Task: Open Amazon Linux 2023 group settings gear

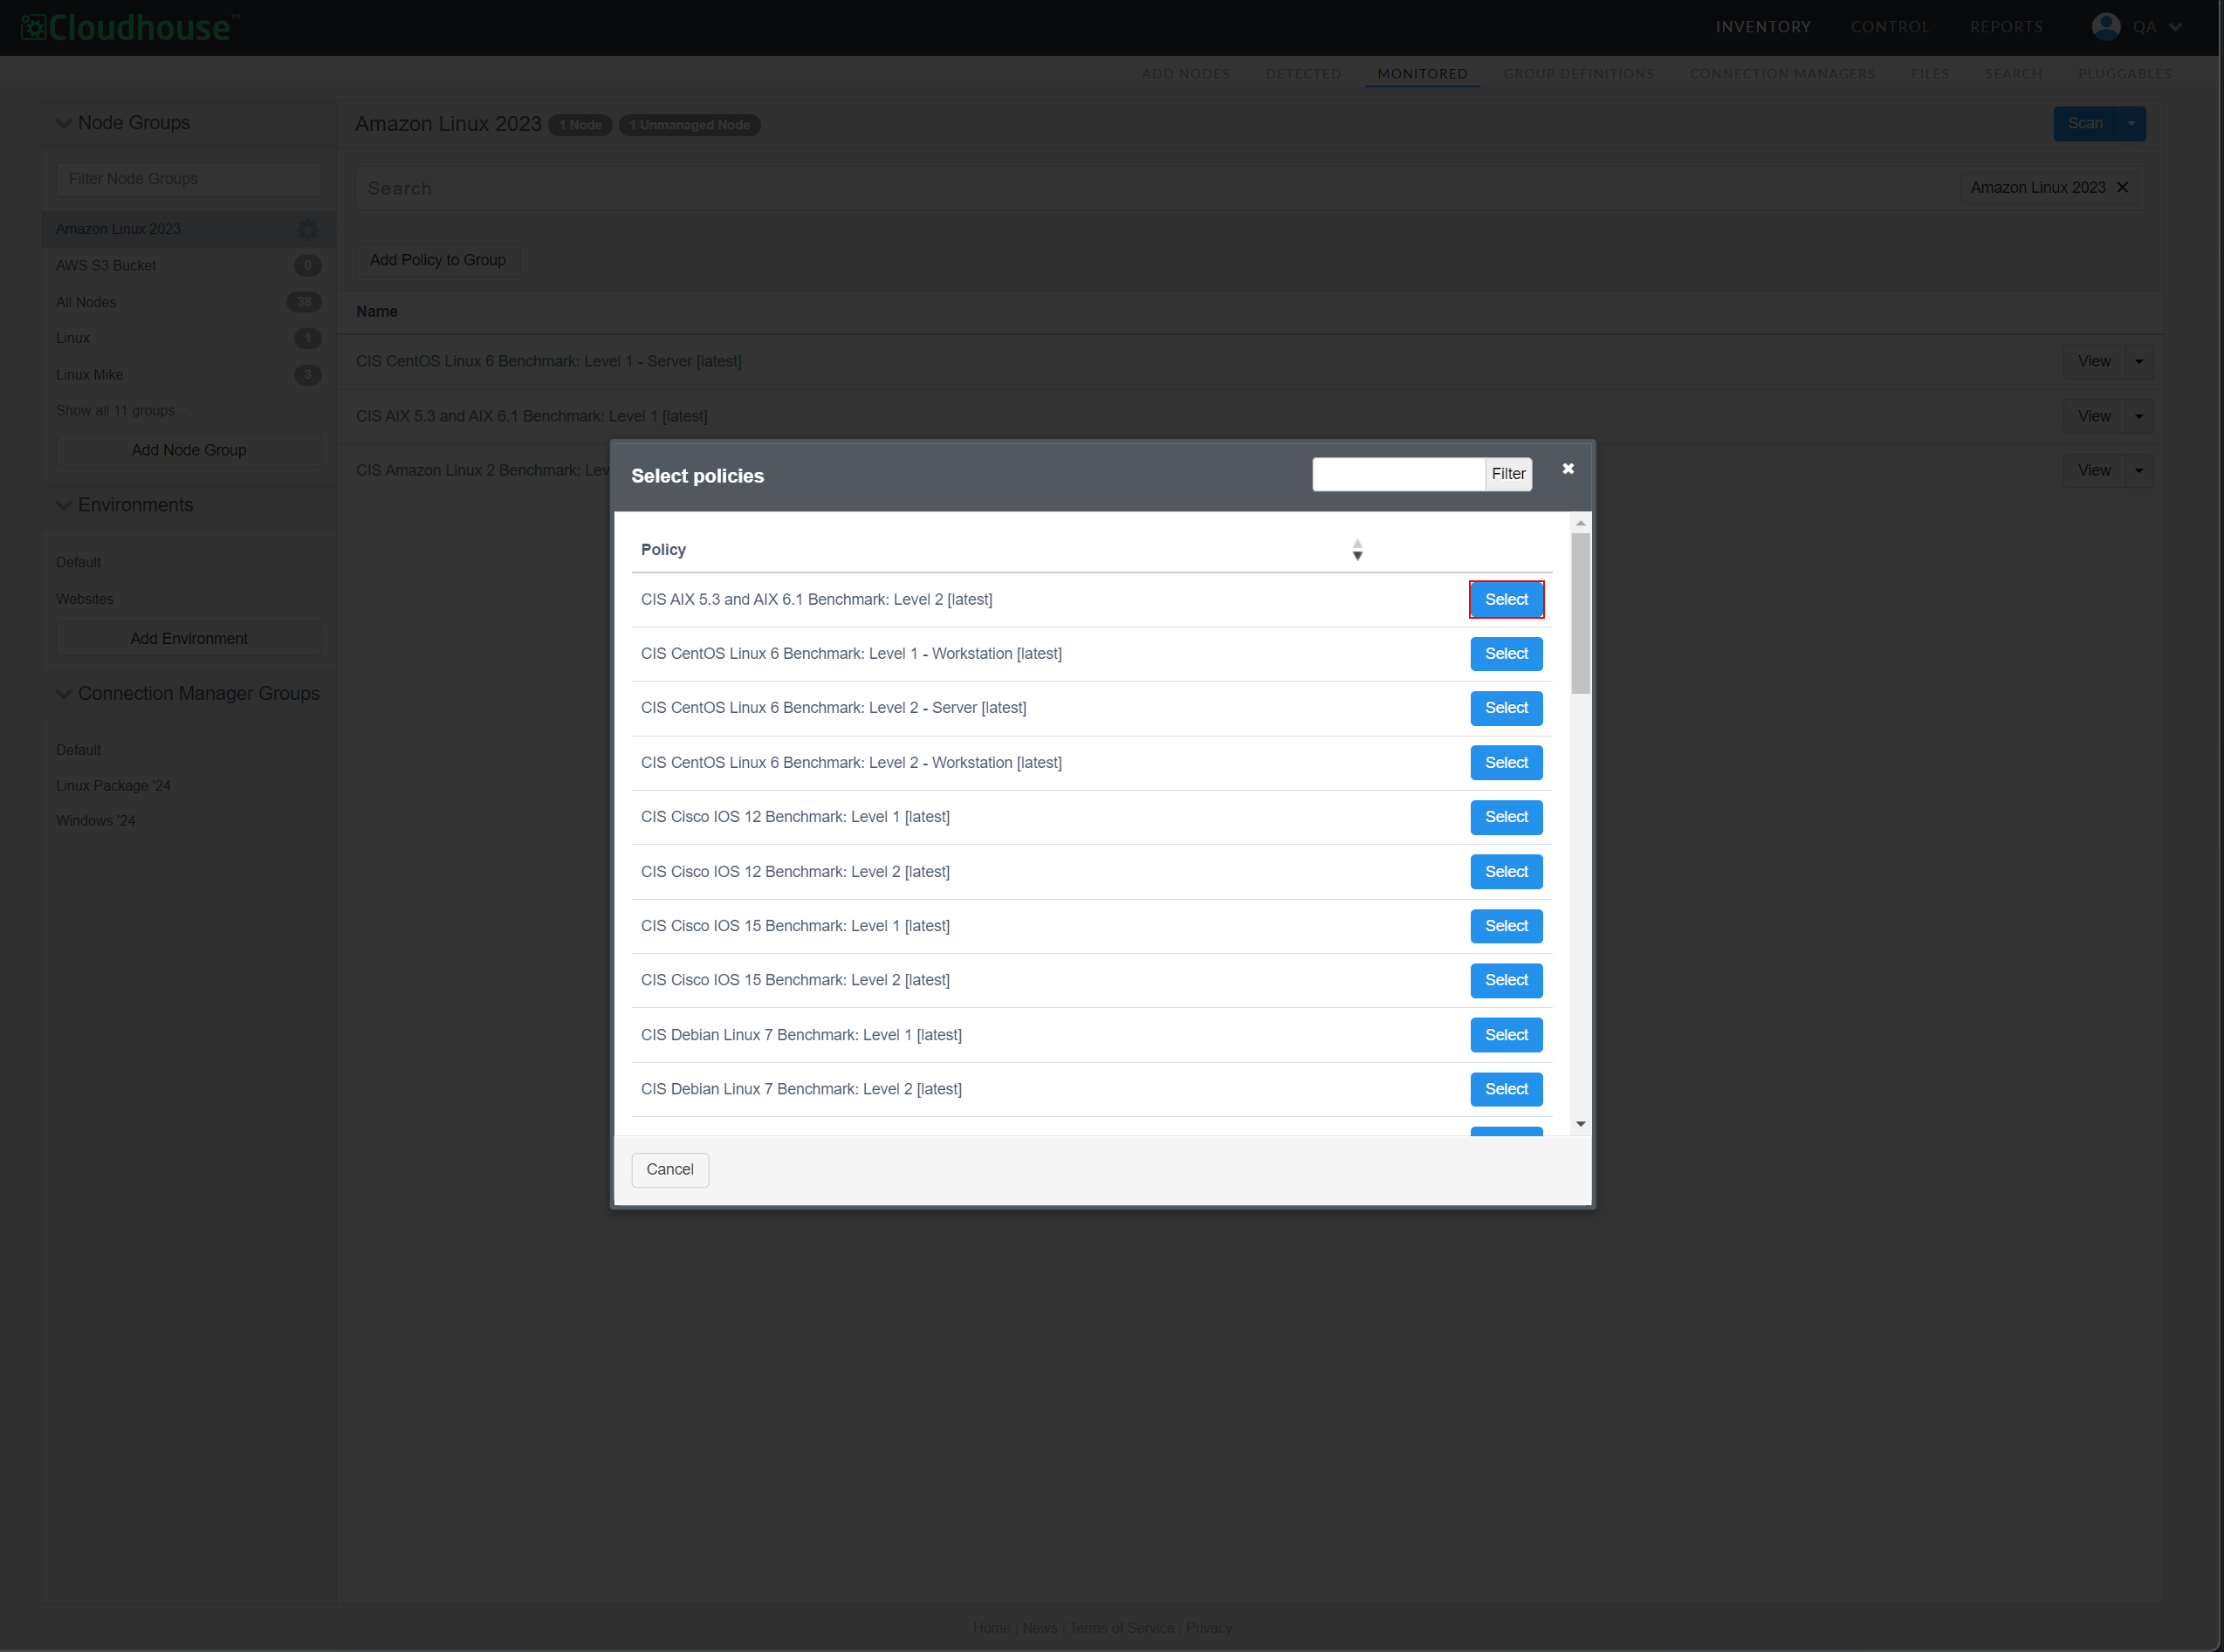Action: click(307, 229)
